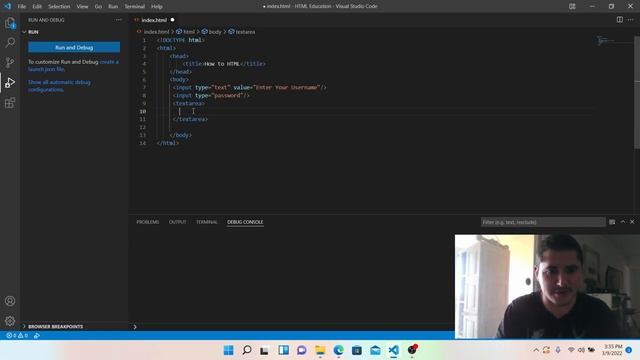Open the Search view in activity bar

click(x=10, y=42)
